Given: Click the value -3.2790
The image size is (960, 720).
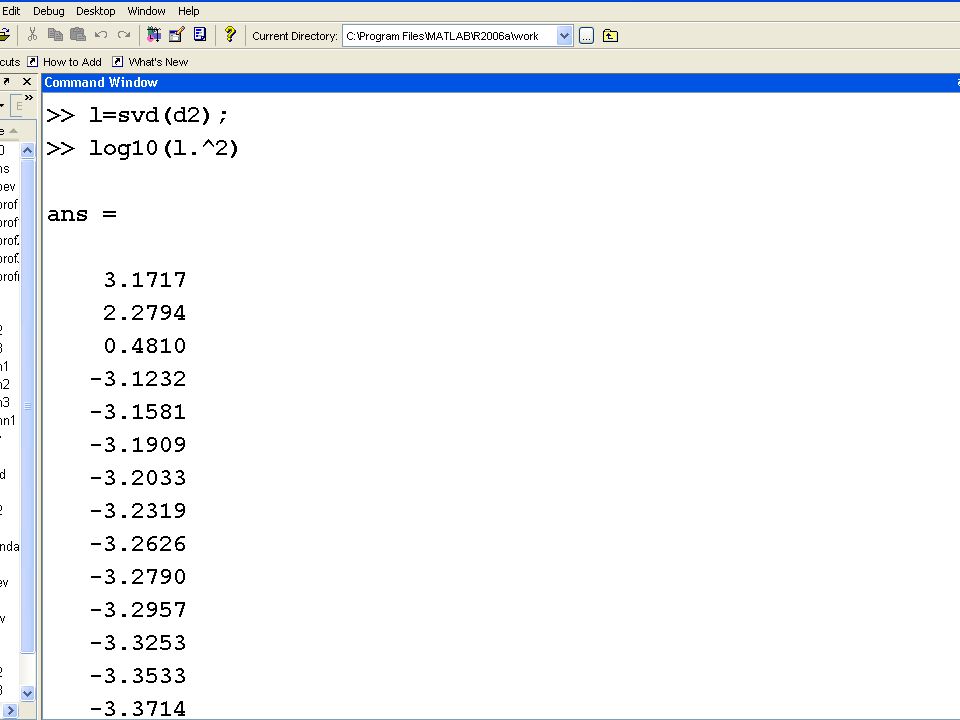Looking at the screenshot, I should 138,577.
